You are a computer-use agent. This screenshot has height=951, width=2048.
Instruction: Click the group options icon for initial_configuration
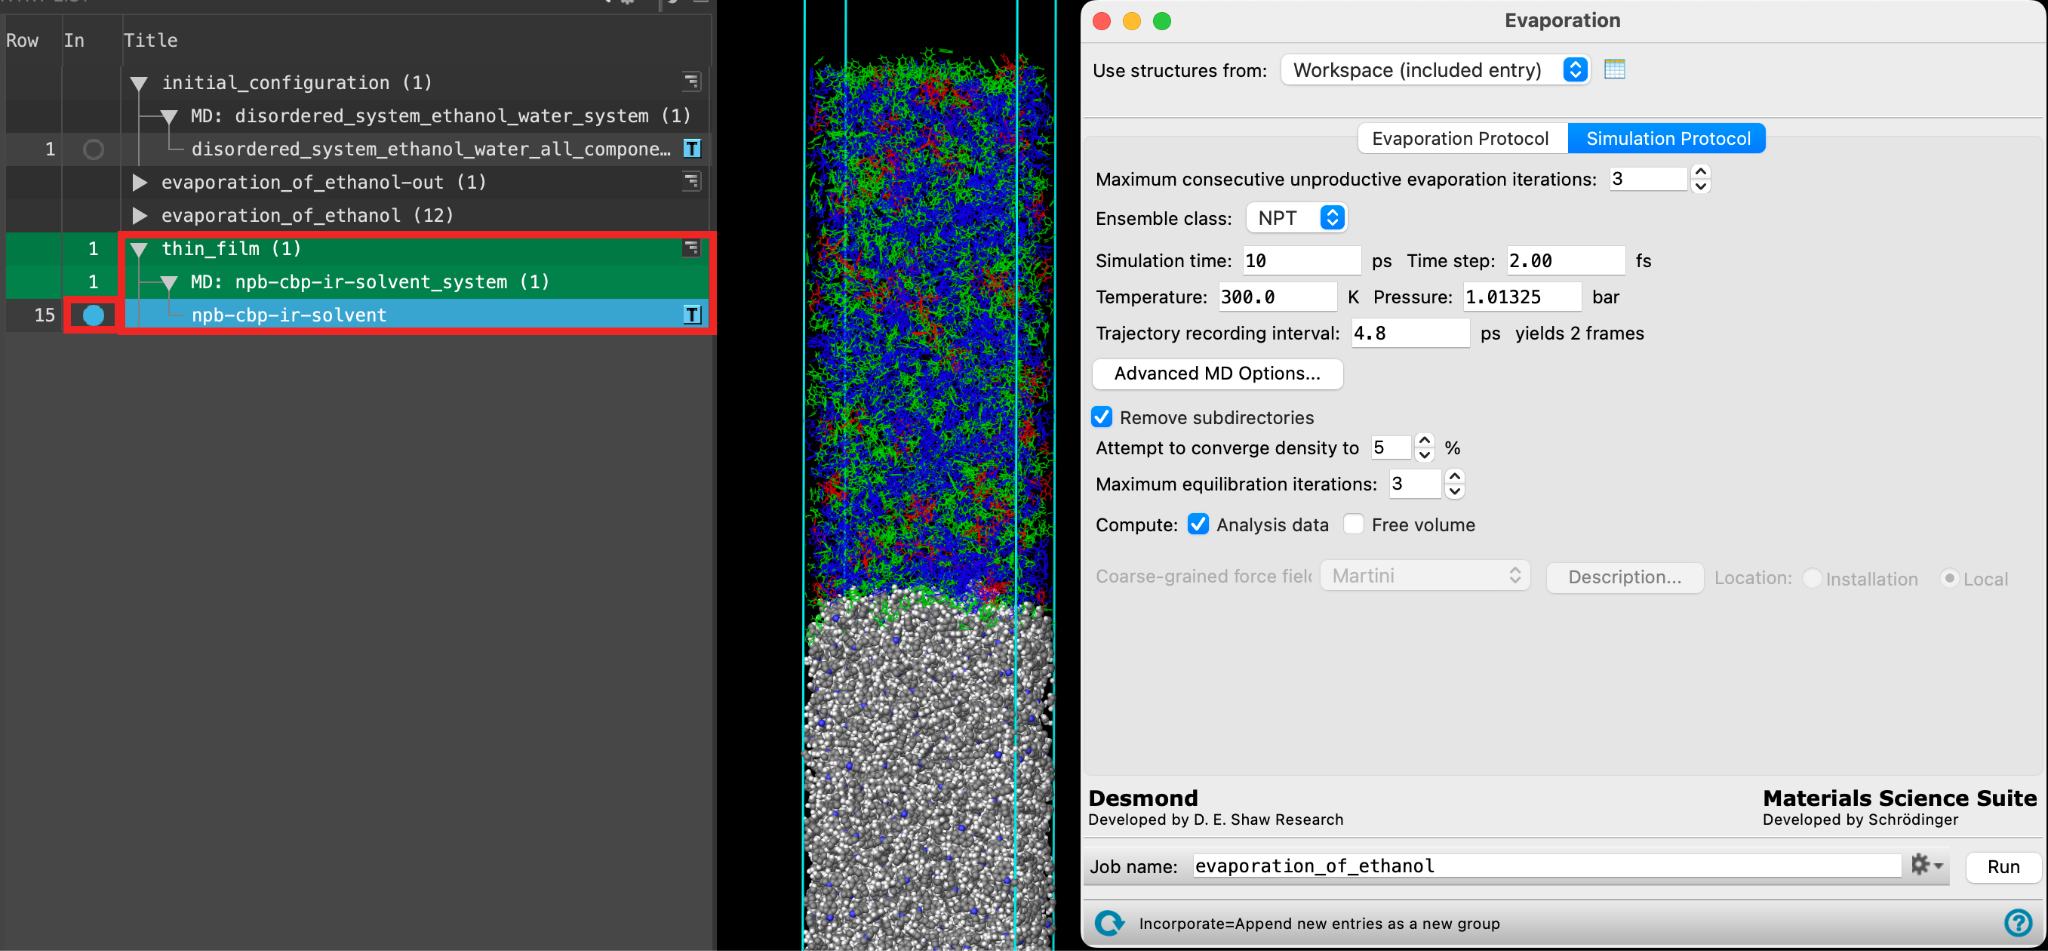[691, 82]
